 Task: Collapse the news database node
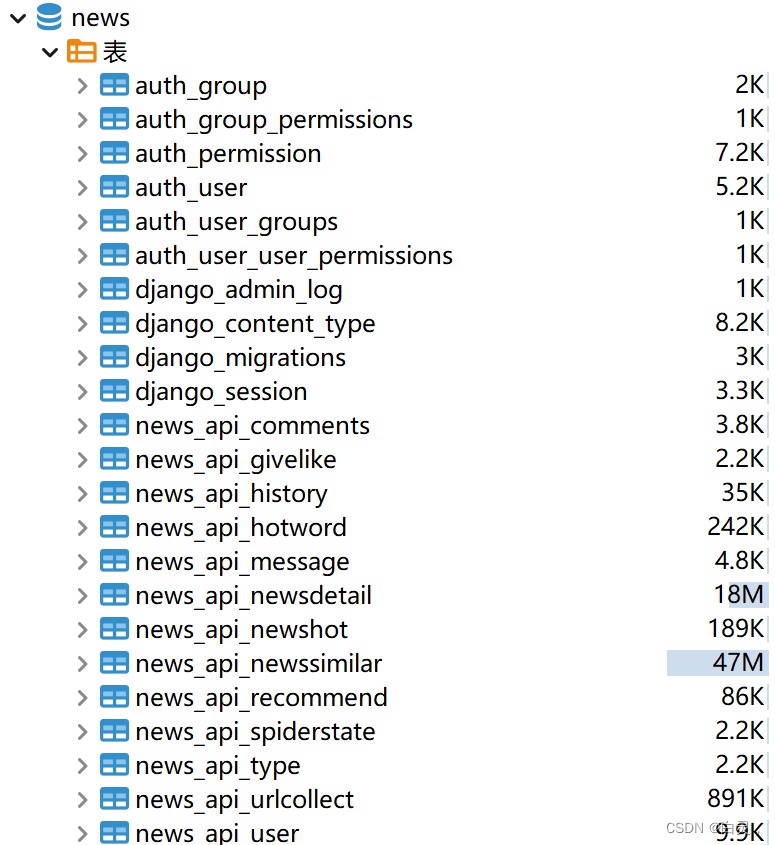pyautogui.click(x=18, y=18)
